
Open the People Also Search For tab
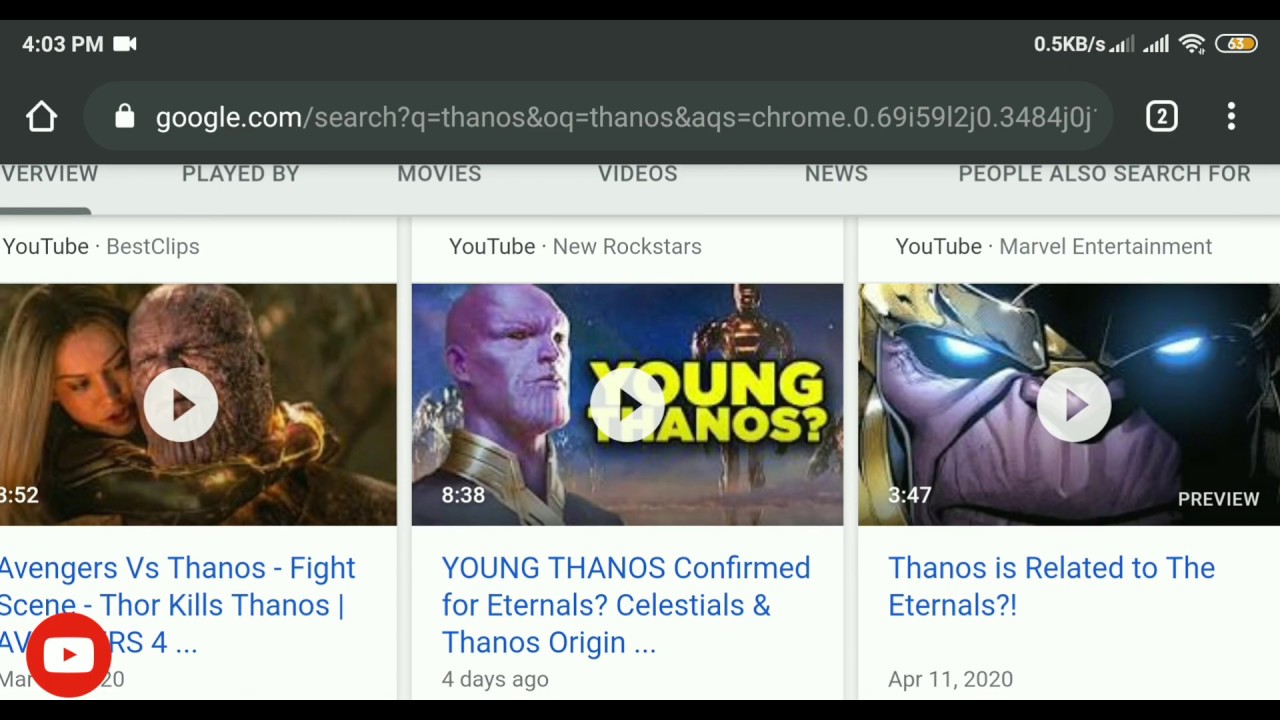tap(1104, 174)
